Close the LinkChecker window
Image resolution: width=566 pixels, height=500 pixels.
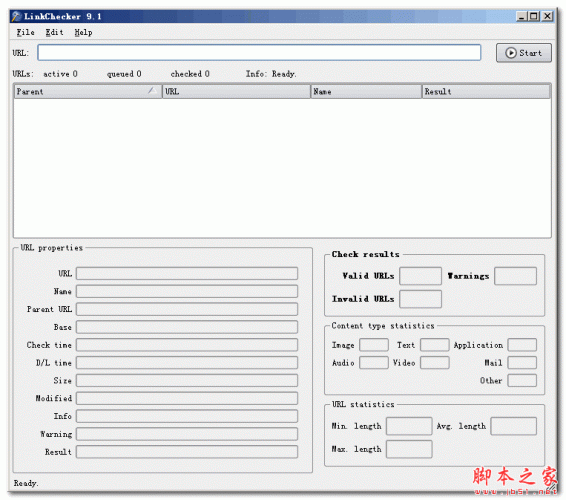(x=548, y=16)
